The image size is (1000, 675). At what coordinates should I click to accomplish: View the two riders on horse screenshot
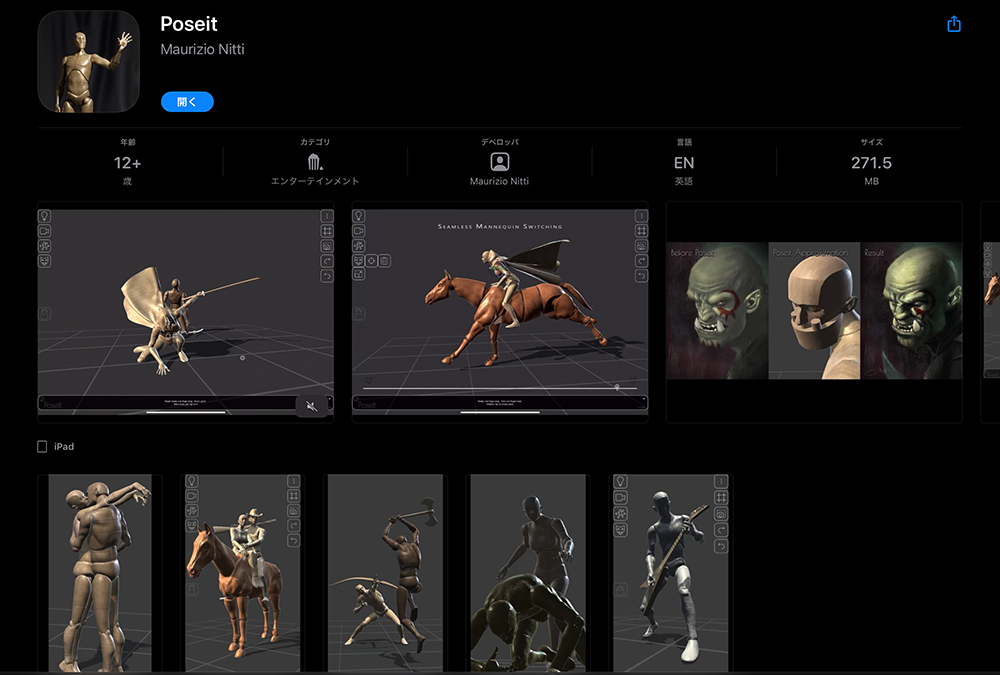click(x=242, y=573)
